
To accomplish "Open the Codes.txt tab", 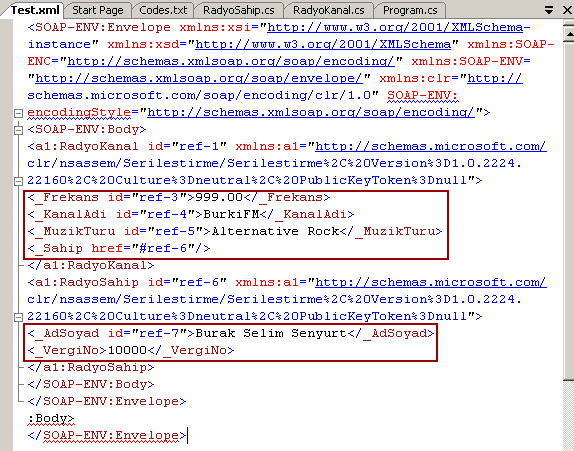I will coord(163,10).
